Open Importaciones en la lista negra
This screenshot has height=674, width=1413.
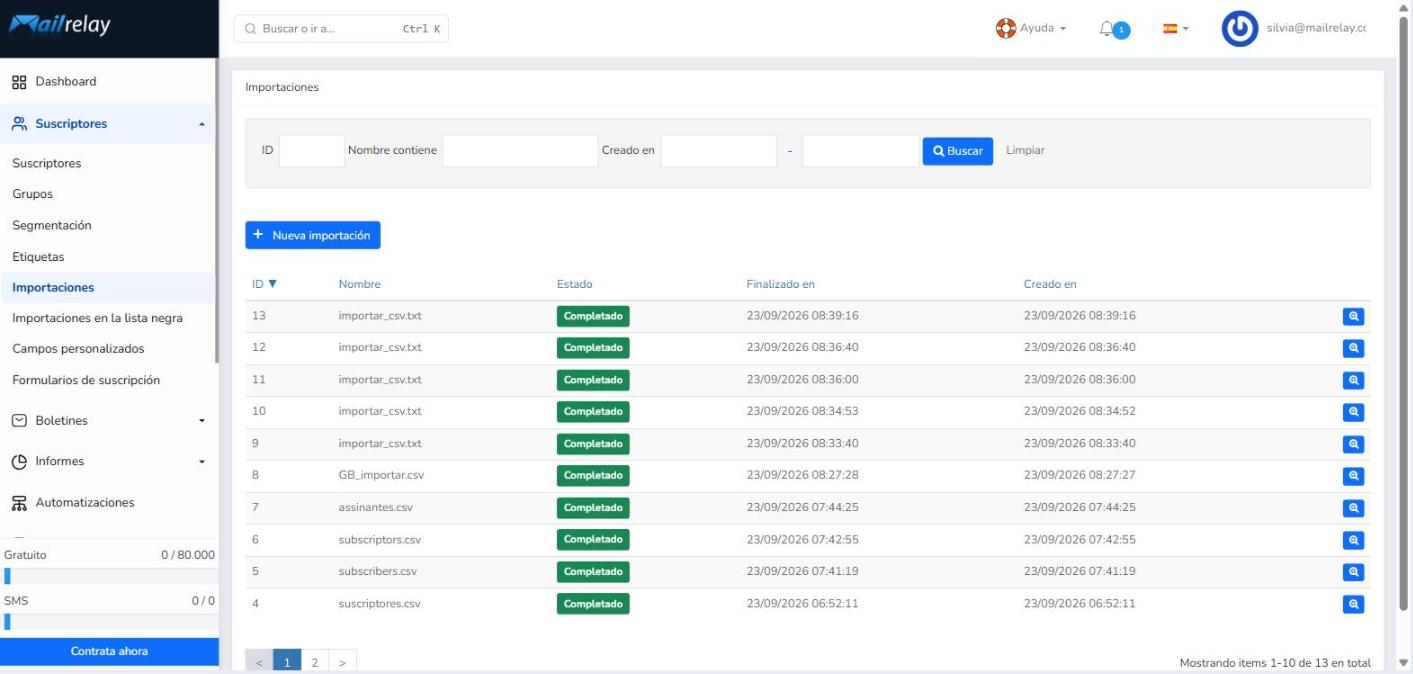pyautogui.click(x=97, y=319)
